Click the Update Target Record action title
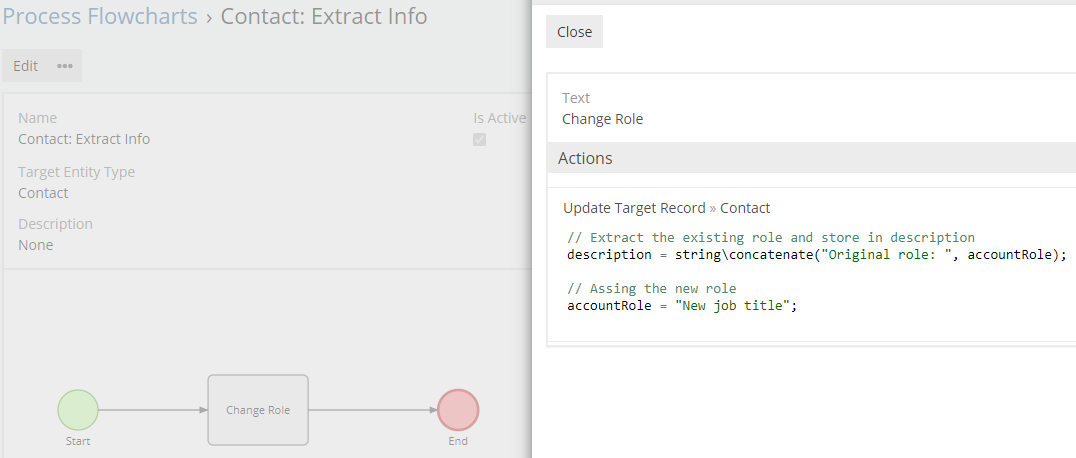1076x458 pixels. pyautogui.click(x=634, y=208)
